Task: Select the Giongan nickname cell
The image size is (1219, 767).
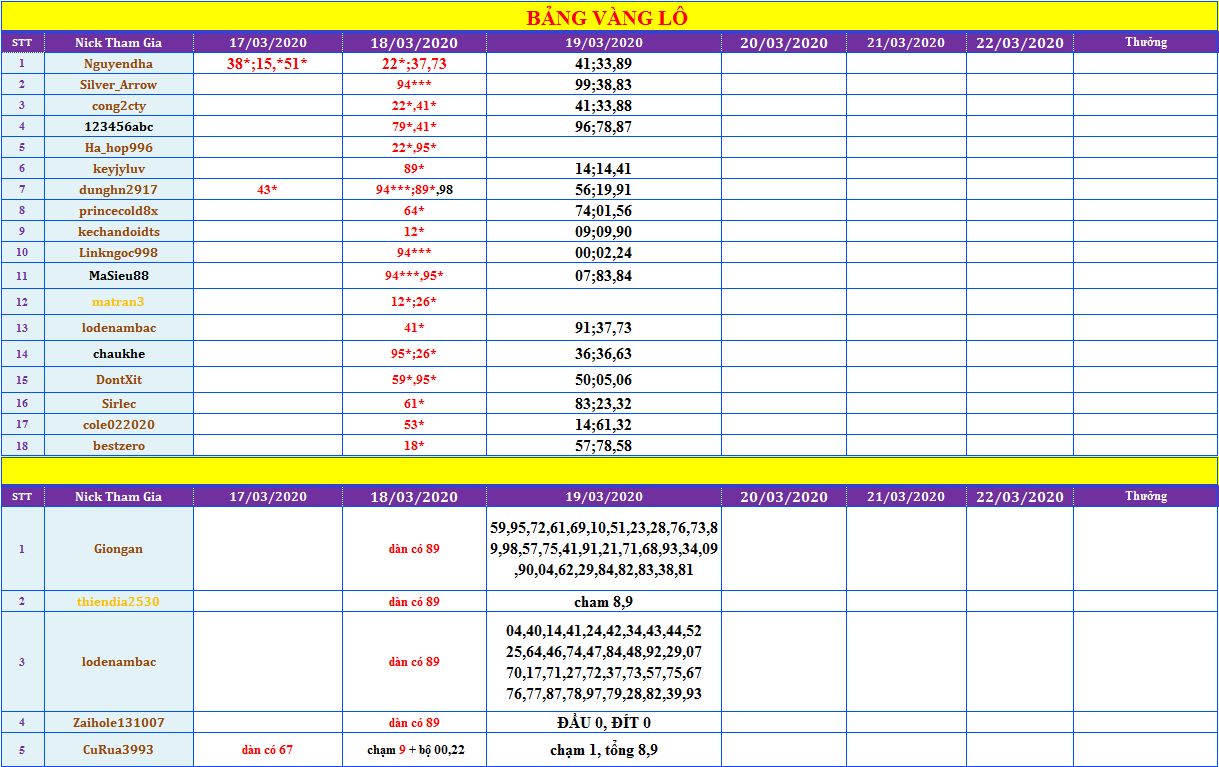Action: [x=118, y=549]
